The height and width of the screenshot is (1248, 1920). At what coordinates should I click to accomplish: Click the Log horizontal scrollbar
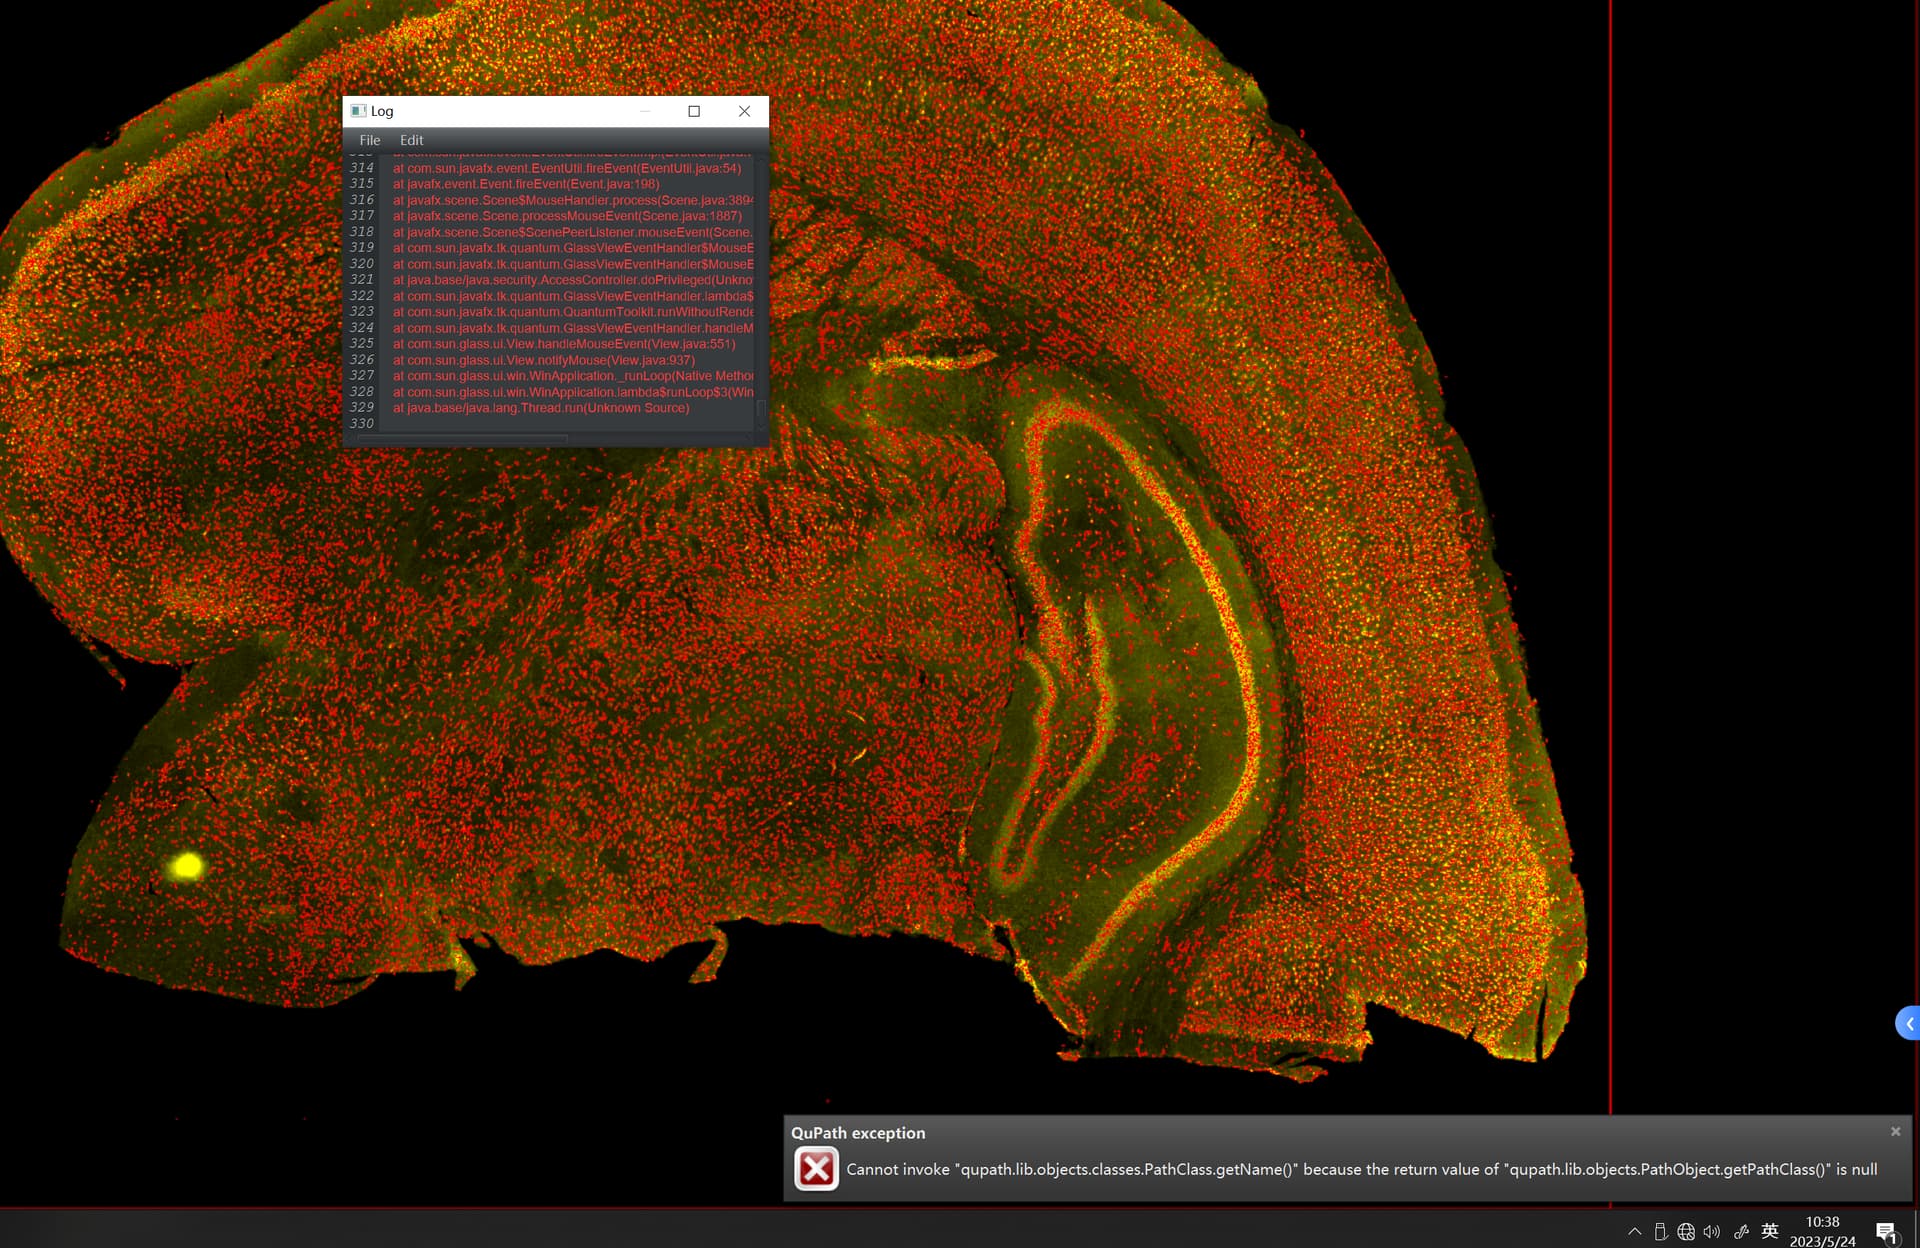coord(463,438)
